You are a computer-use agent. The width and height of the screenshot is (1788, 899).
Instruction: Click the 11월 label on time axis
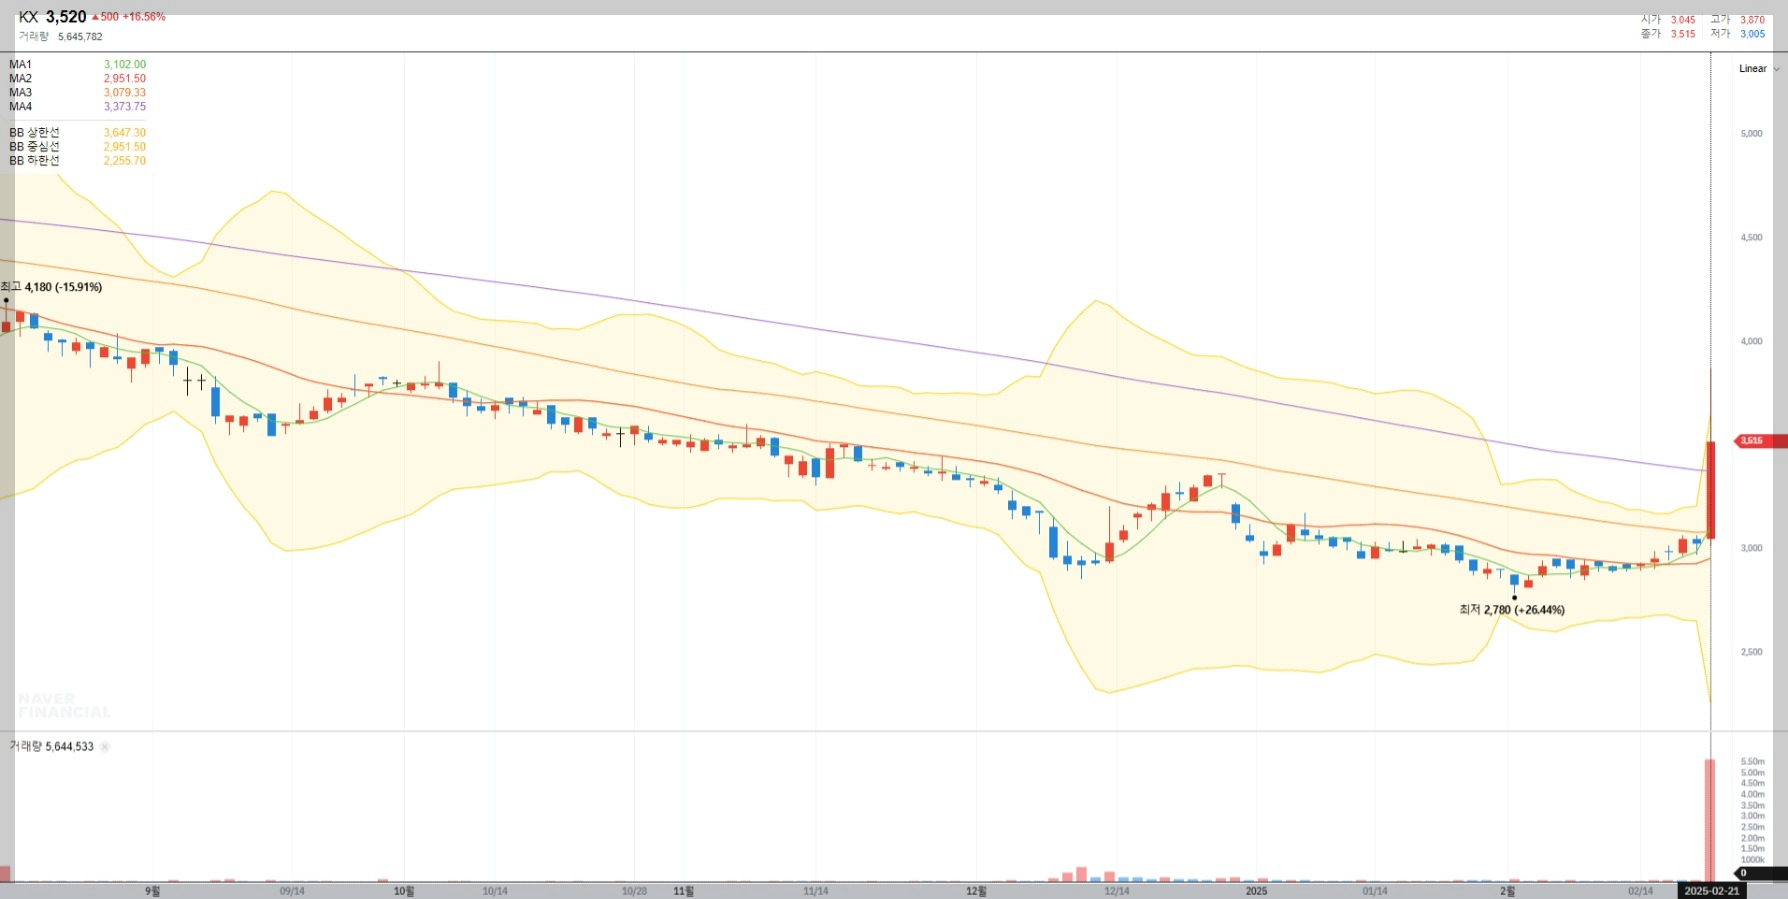click(684, 891)
